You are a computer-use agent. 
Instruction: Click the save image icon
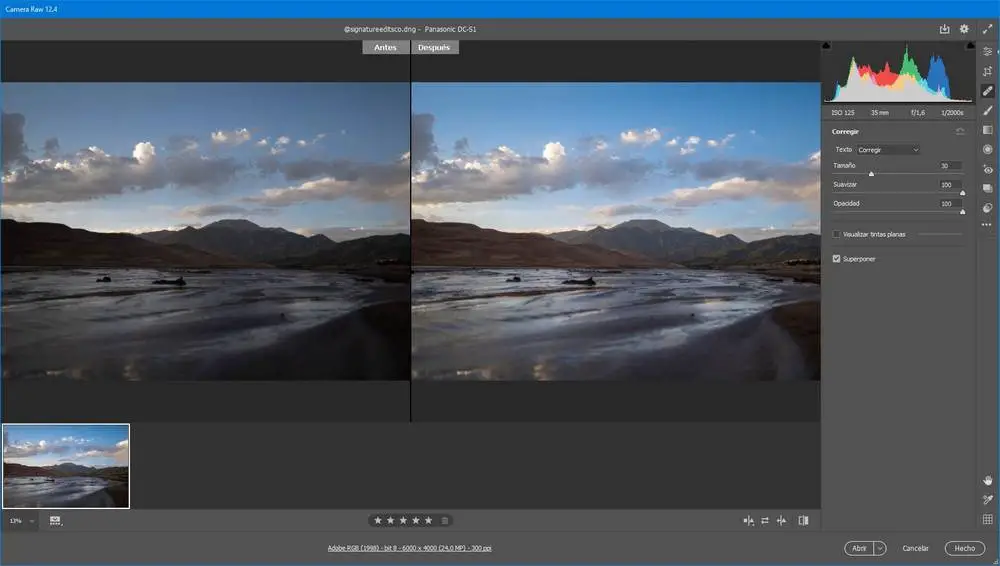[944, 29]
